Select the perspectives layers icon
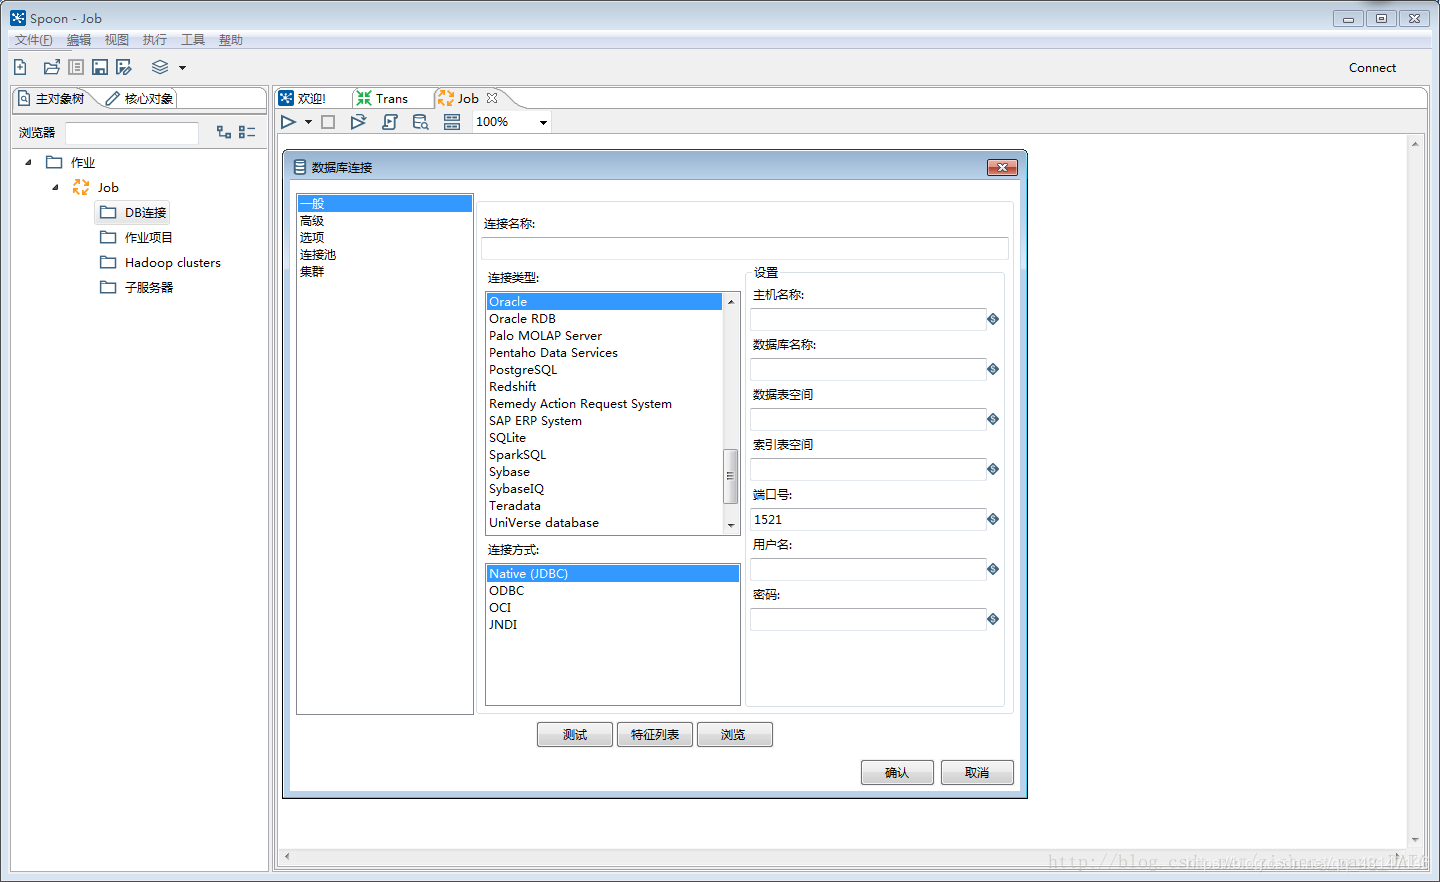This screenshot has height=882, width=1440. [160, 67]
